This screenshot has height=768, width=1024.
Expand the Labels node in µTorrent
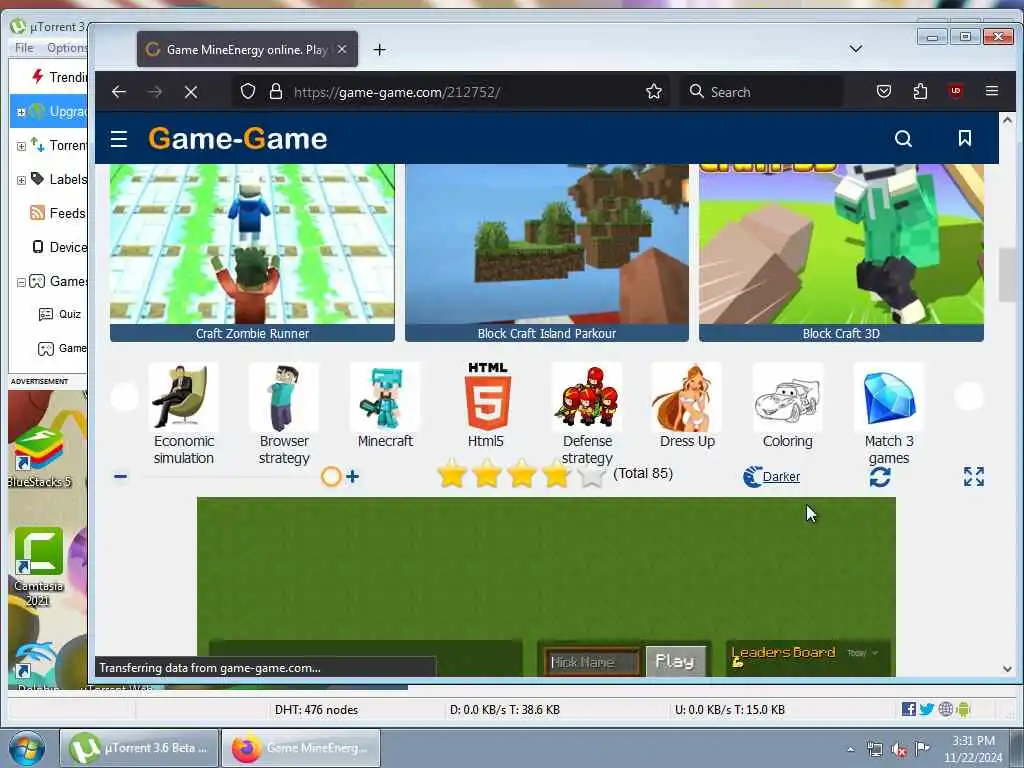click(21, 180)
